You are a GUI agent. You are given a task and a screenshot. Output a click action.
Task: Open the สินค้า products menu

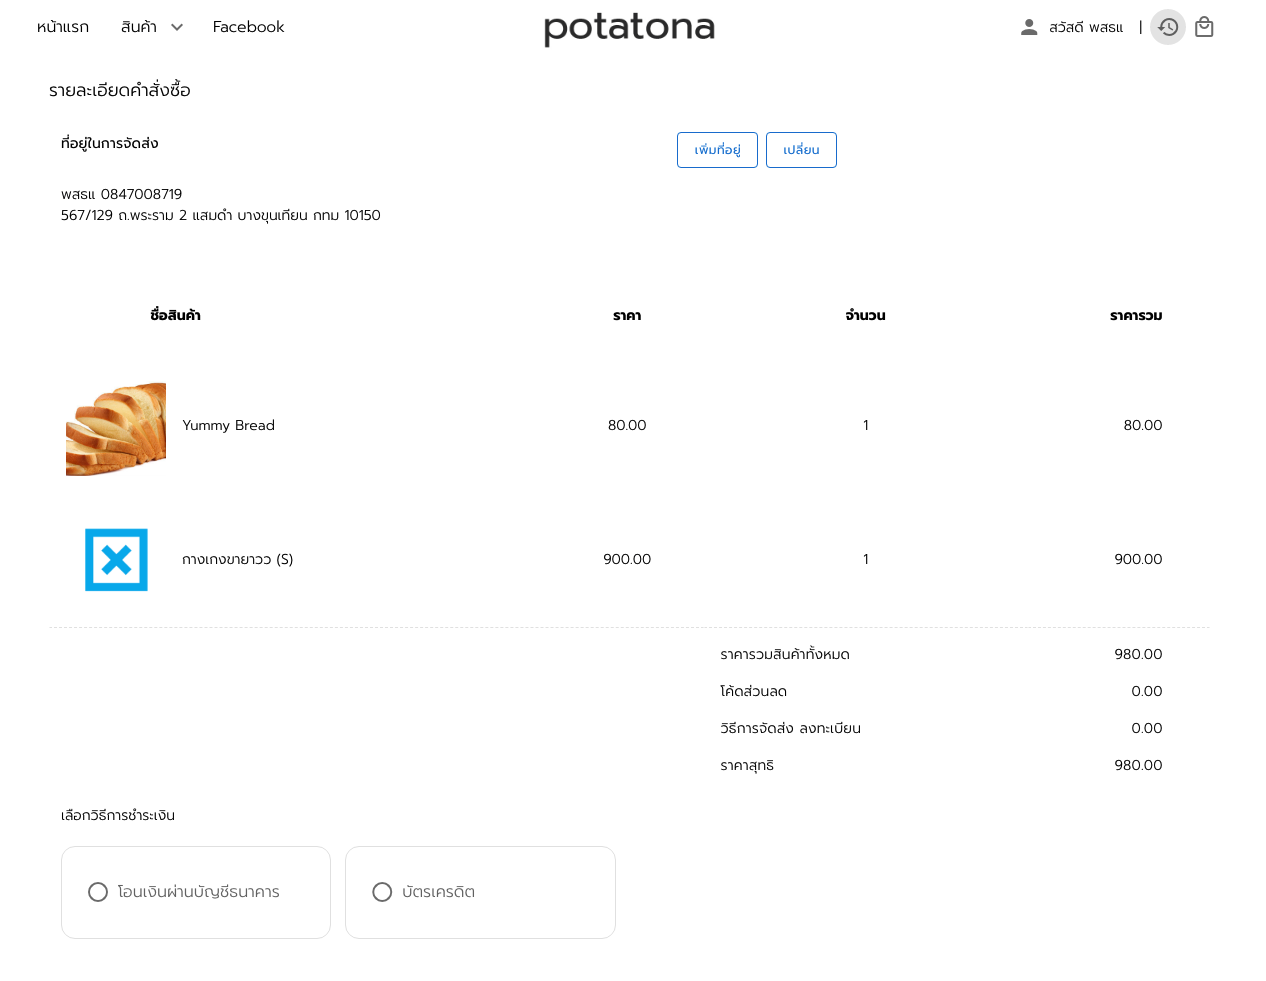[139, 27]
